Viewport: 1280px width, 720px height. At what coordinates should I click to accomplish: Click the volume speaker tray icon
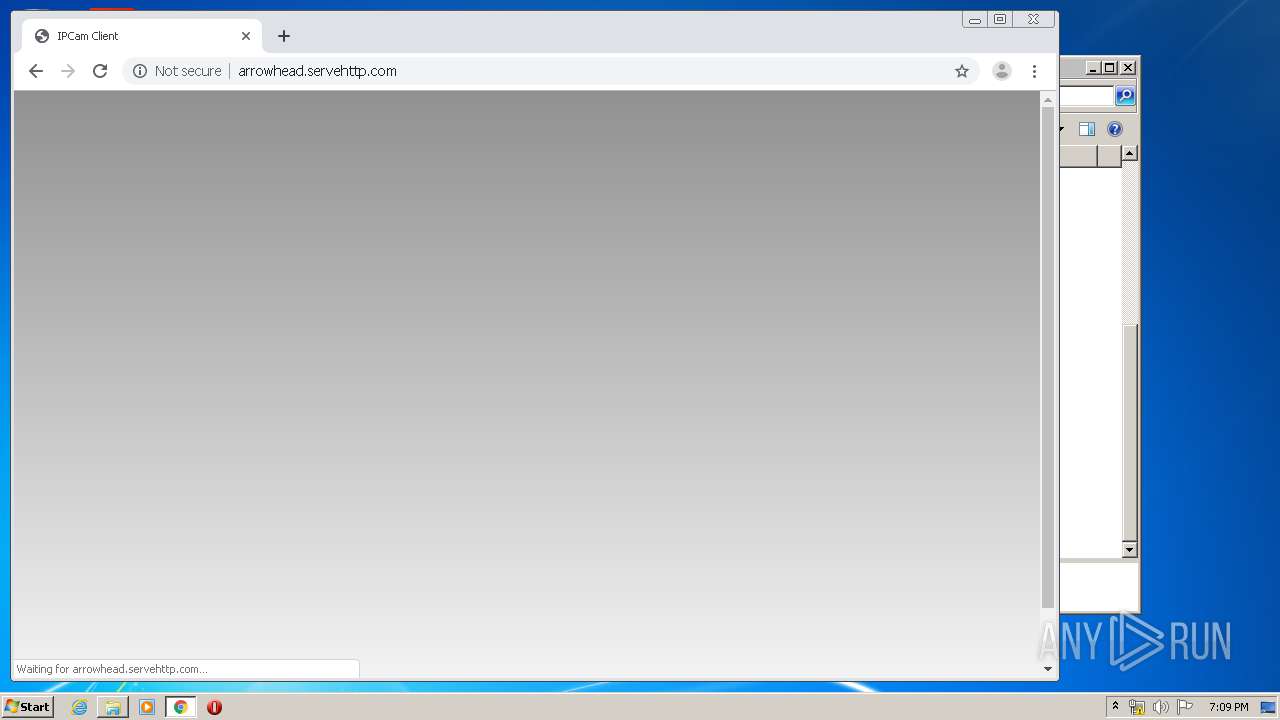pyautogui.click(x=1160, y=707)
